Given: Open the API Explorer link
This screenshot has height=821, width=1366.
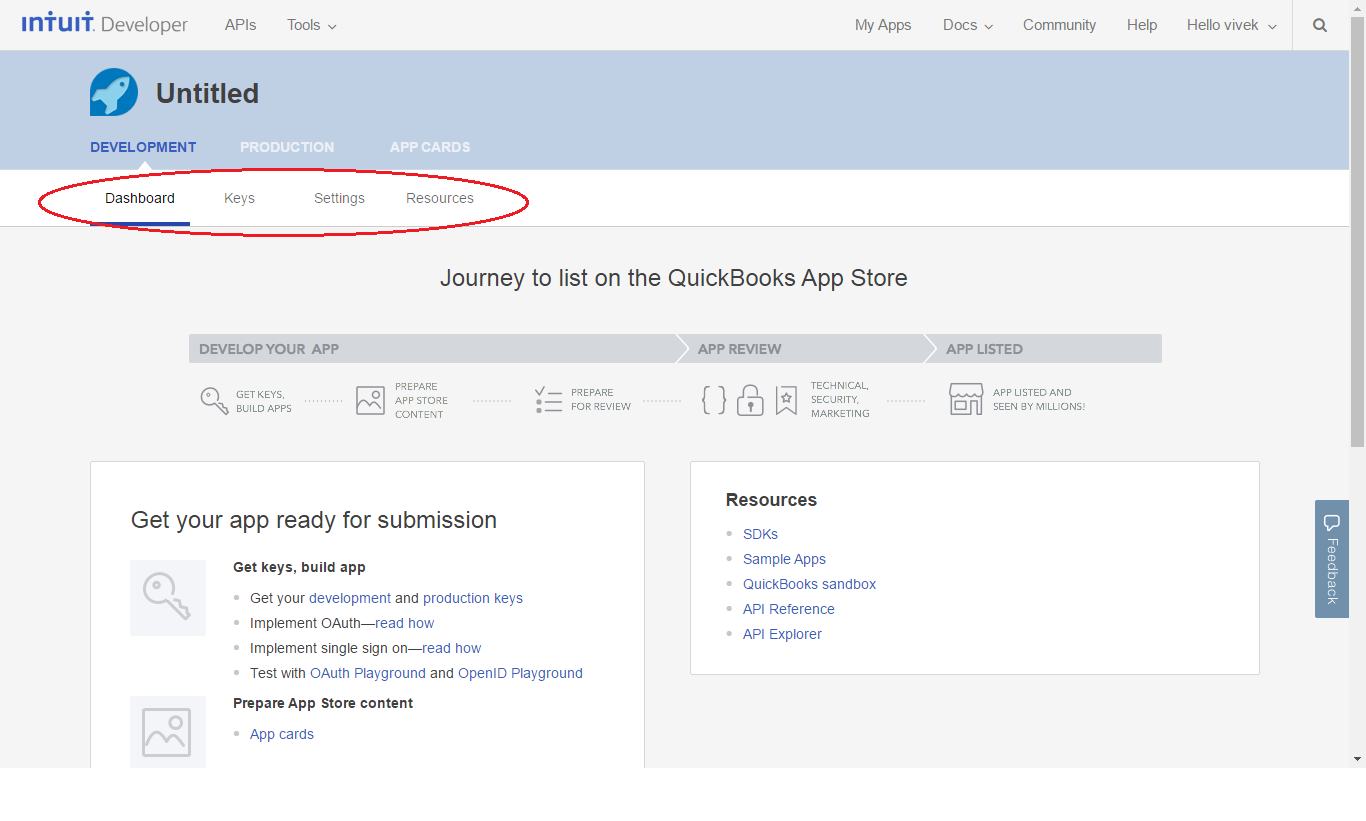Looking at the screenshot, I should [x=782, y=634].
